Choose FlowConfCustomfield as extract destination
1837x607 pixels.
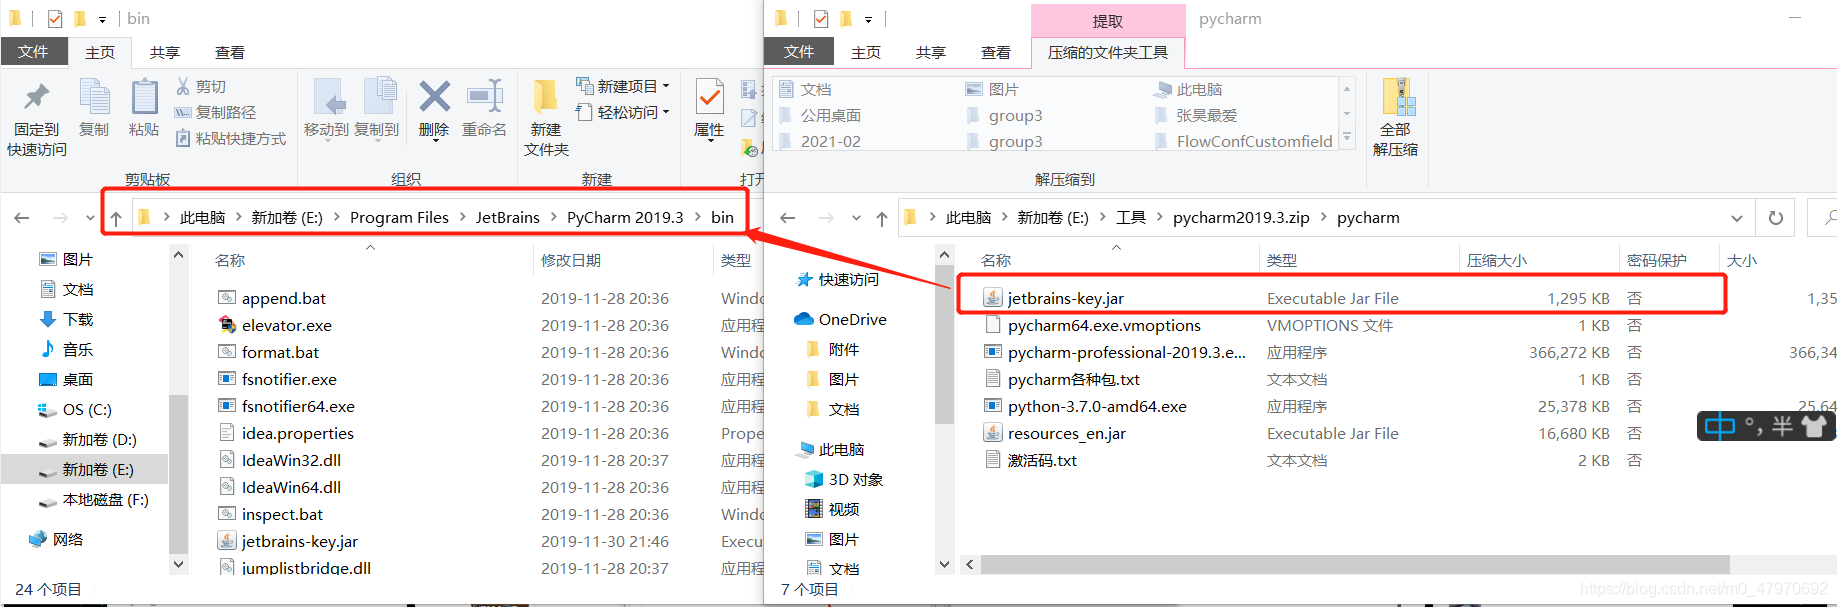[1243, 141]
